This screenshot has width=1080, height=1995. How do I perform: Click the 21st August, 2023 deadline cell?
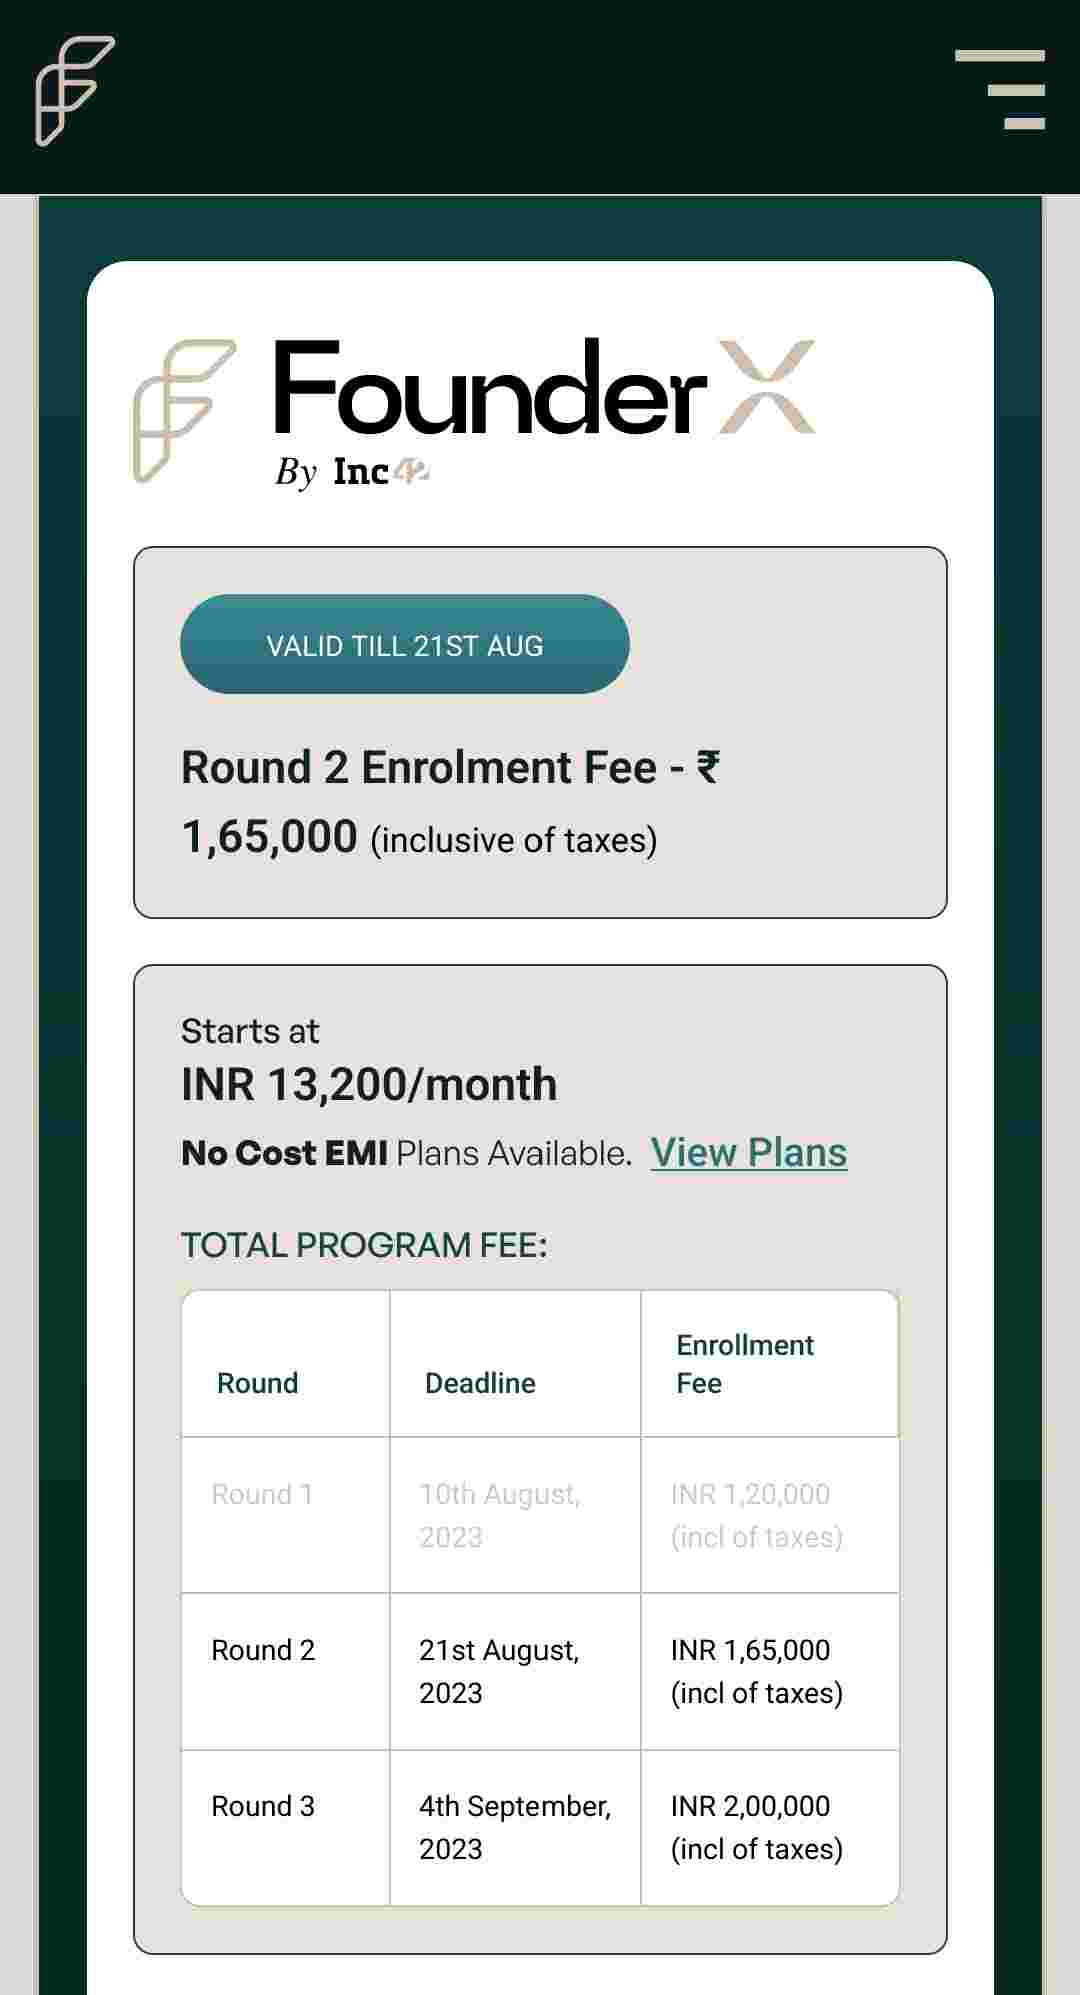click(499, 1671)
